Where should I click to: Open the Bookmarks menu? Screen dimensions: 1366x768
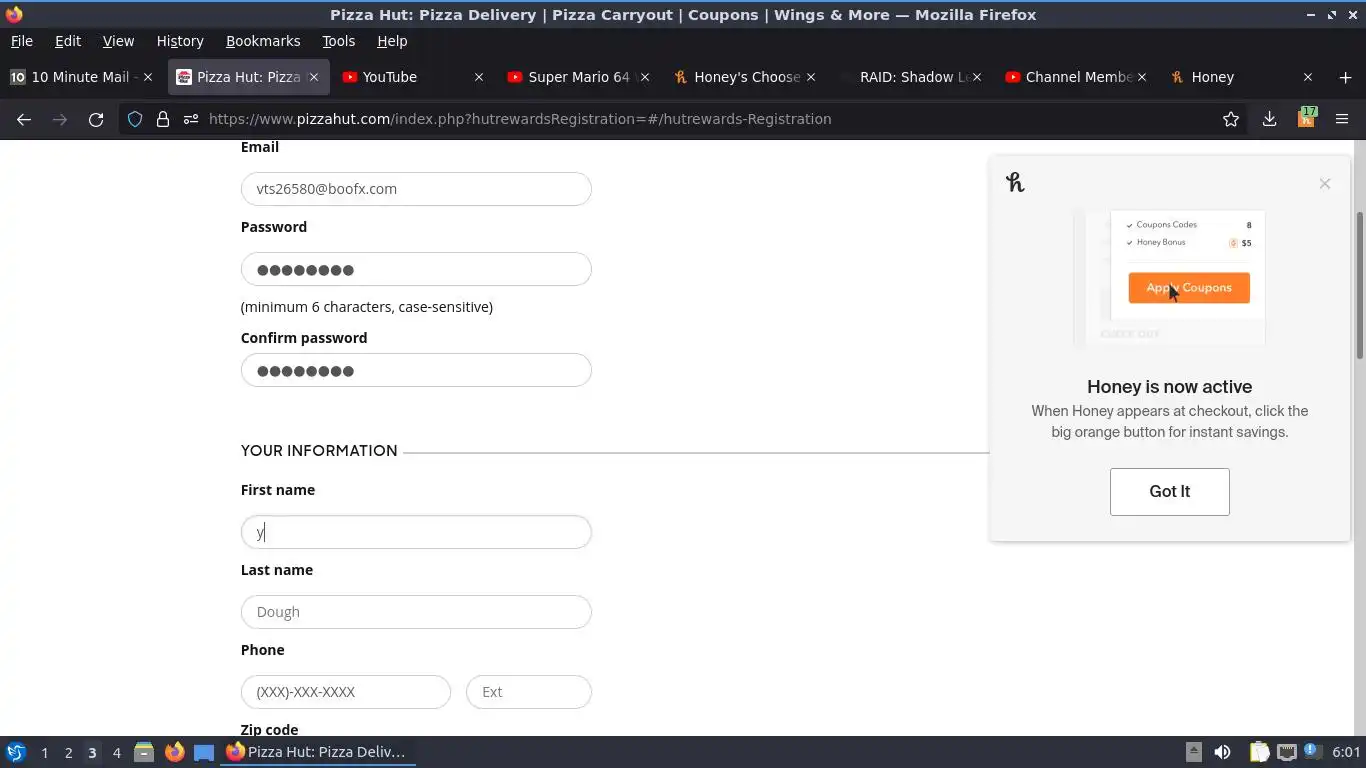(263, 41)
